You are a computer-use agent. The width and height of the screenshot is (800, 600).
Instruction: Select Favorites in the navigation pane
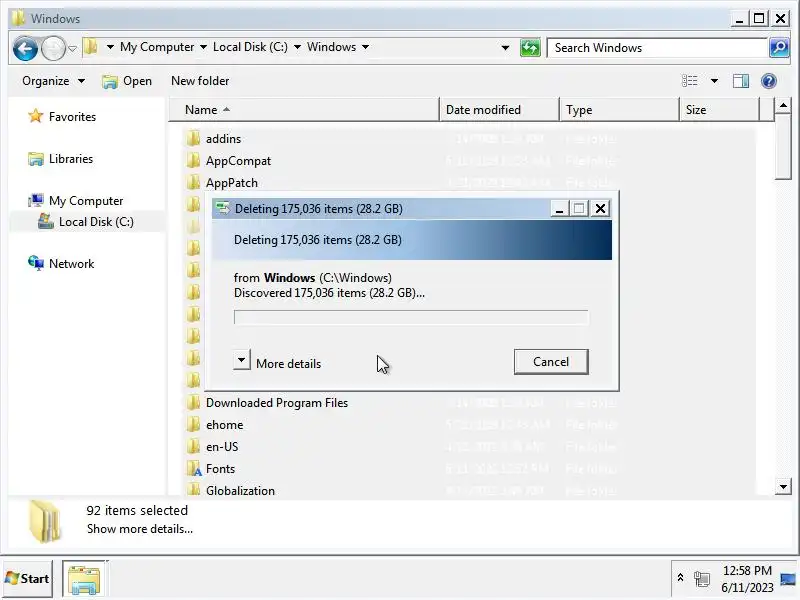[x=72, y=117]
